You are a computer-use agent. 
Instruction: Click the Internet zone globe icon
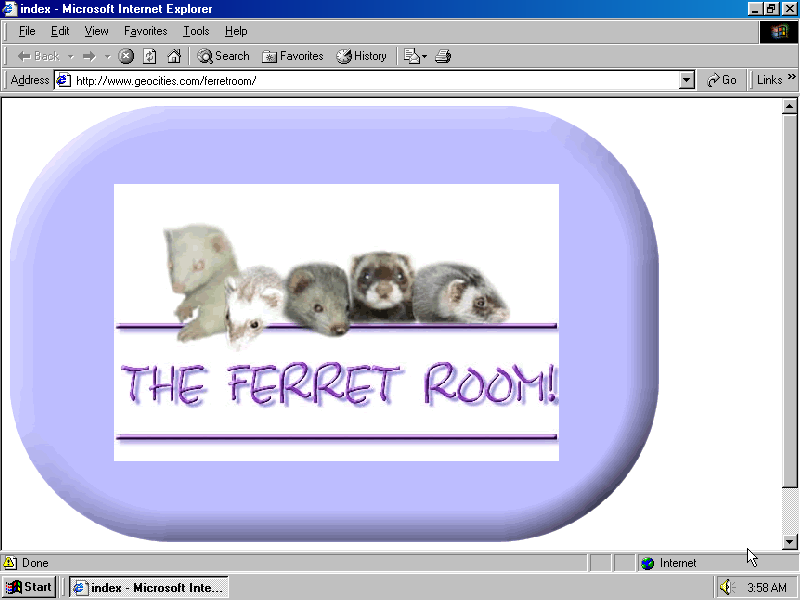click(x=647, y=563)
